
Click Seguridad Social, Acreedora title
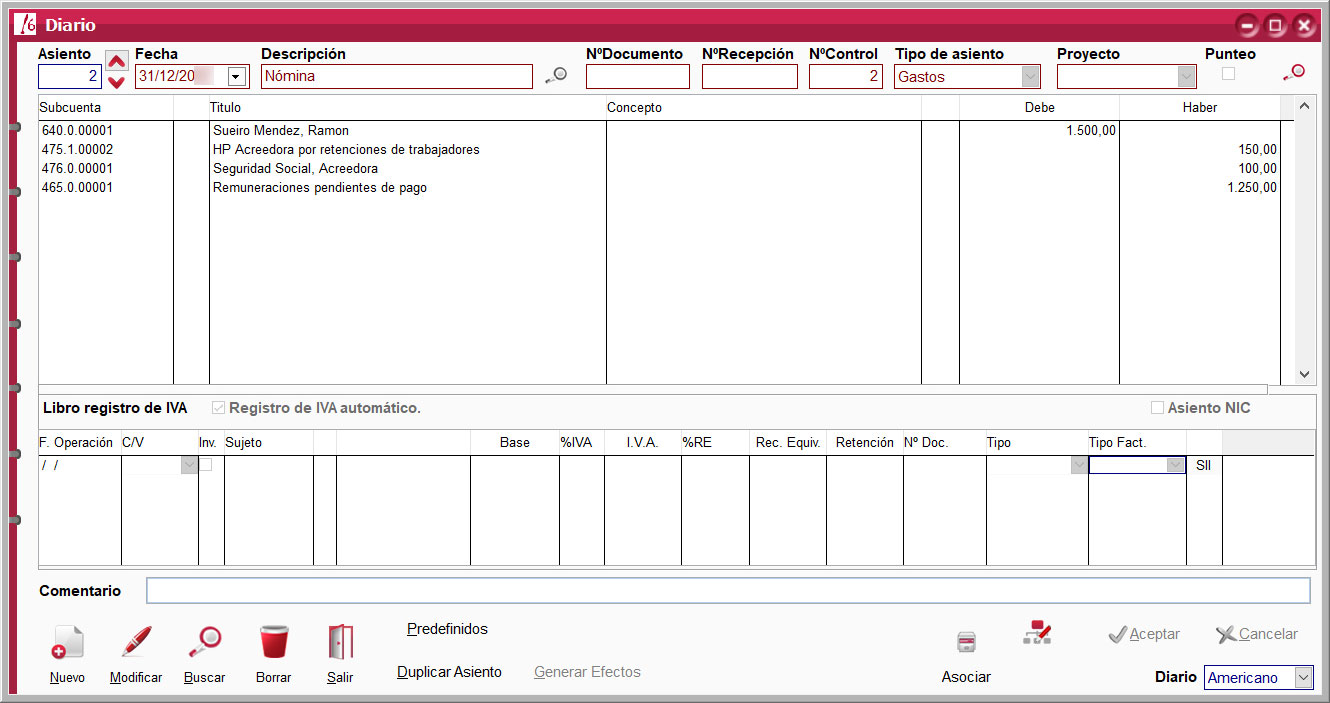pos(296,169)
